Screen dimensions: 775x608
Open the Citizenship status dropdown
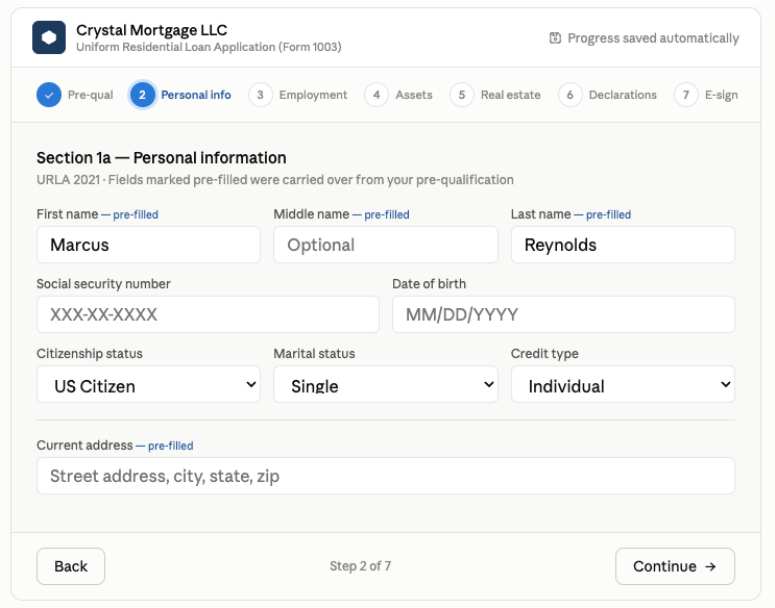pos(148,385)
